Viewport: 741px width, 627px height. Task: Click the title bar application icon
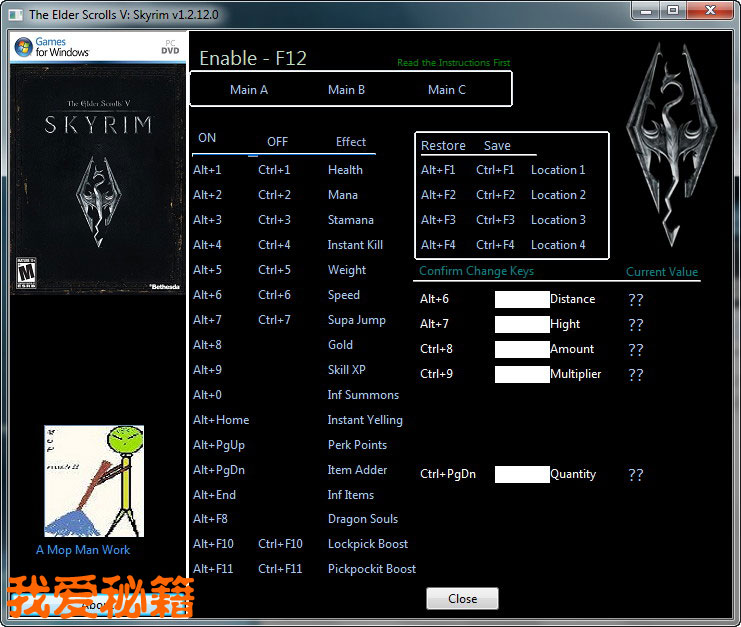pyautogui.click(x=15, y=14)
